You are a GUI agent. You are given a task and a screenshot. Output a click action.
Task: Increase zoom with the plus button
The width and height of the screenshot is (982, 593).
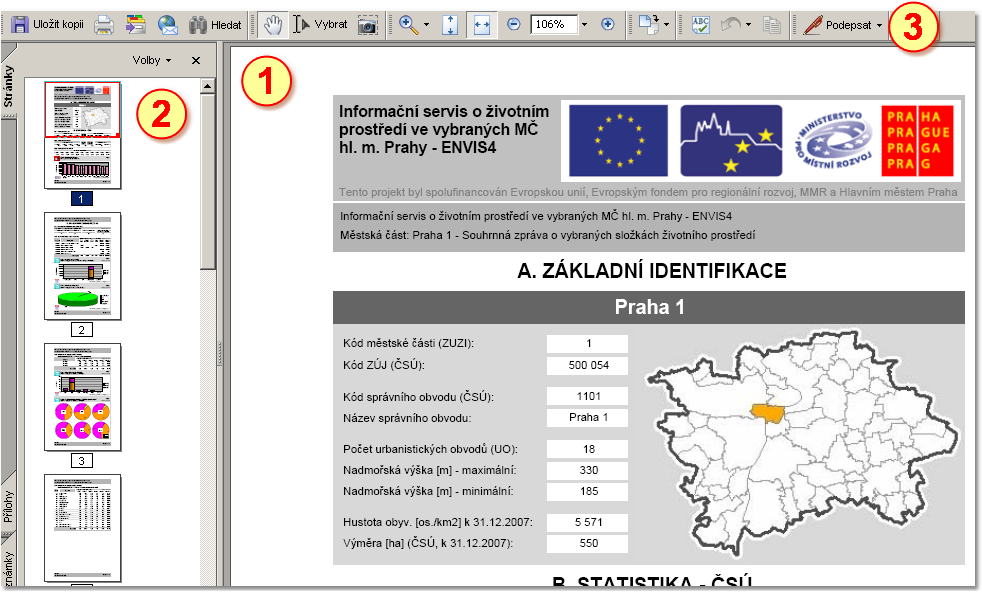click(607, 25)
